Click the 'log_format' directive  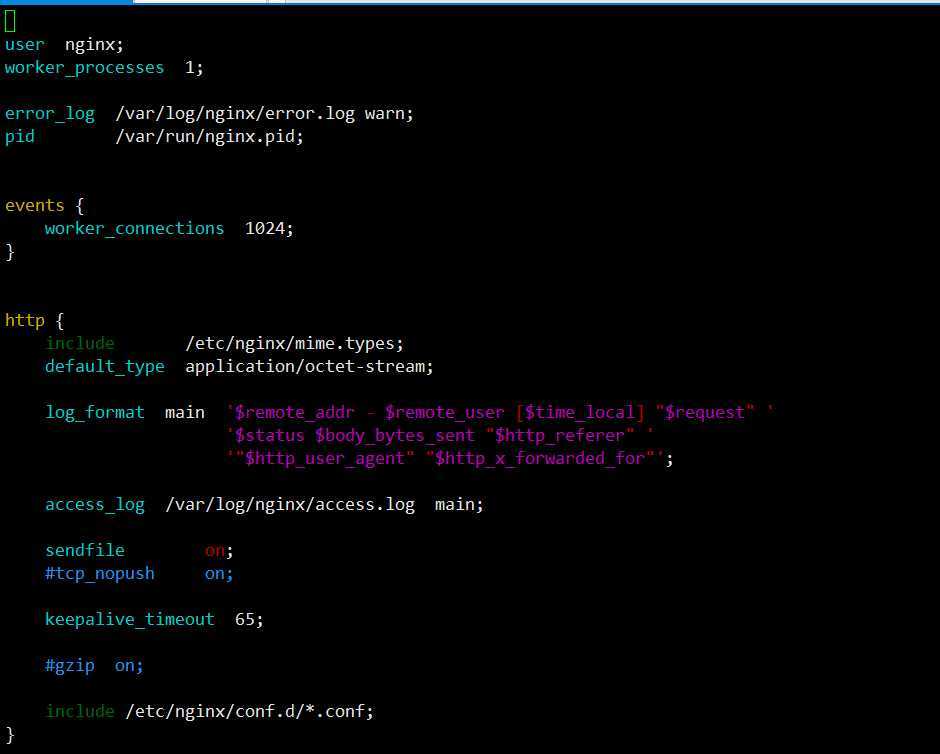(x=95, y=413)
